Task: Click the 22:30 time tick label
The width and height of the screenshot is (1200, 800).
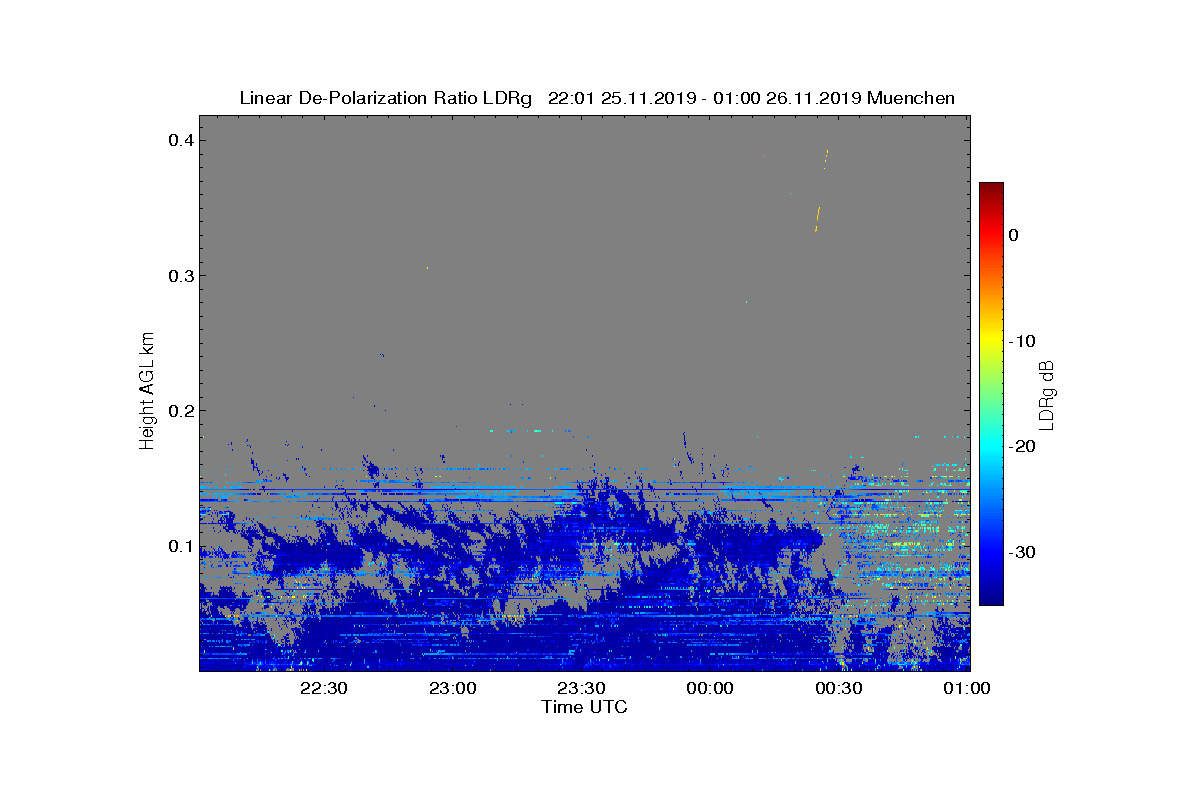Action: 324,688
